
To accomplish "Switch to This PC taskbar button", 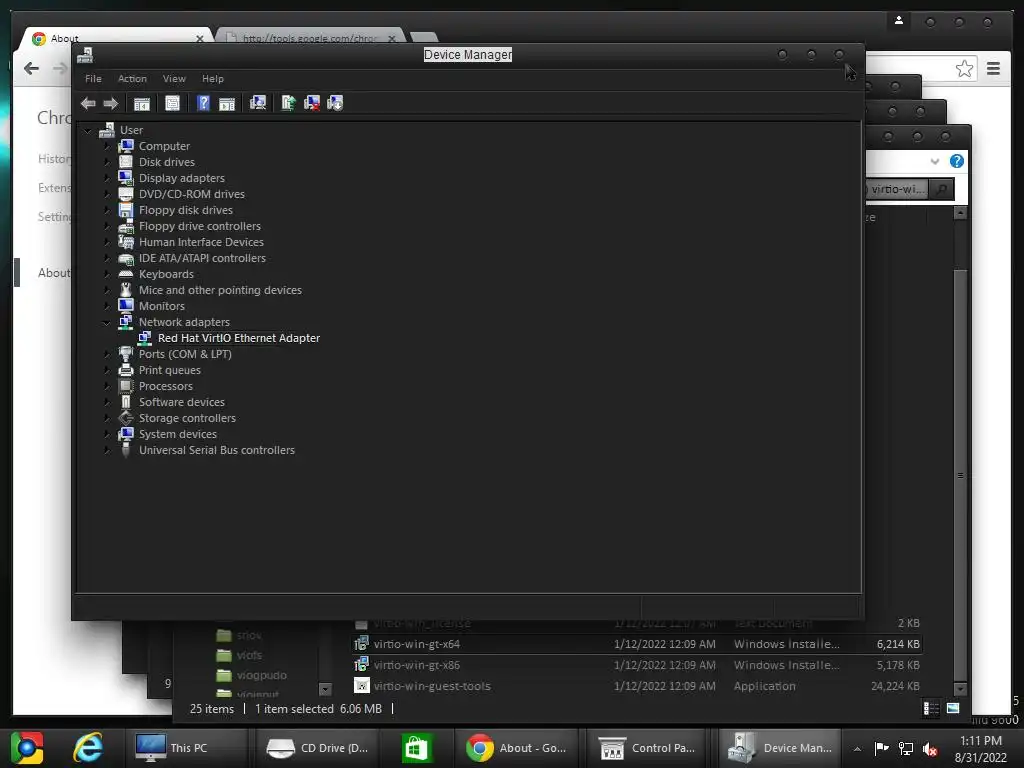I will 189,748.
